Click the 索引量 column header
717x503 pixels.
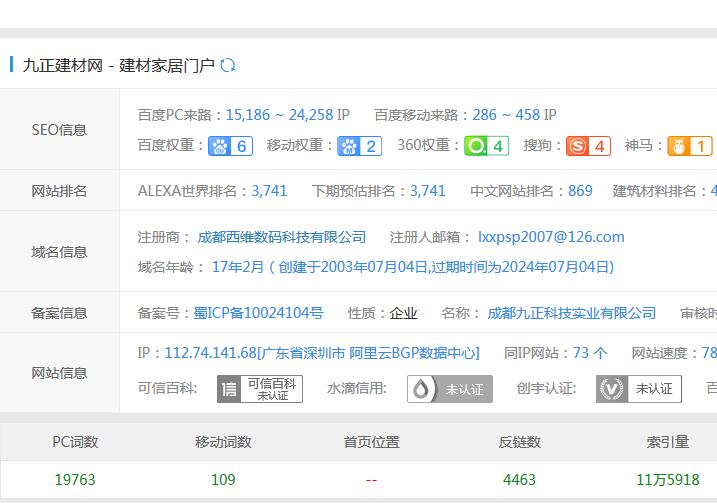pyautogui.click(x=668, y=442)
